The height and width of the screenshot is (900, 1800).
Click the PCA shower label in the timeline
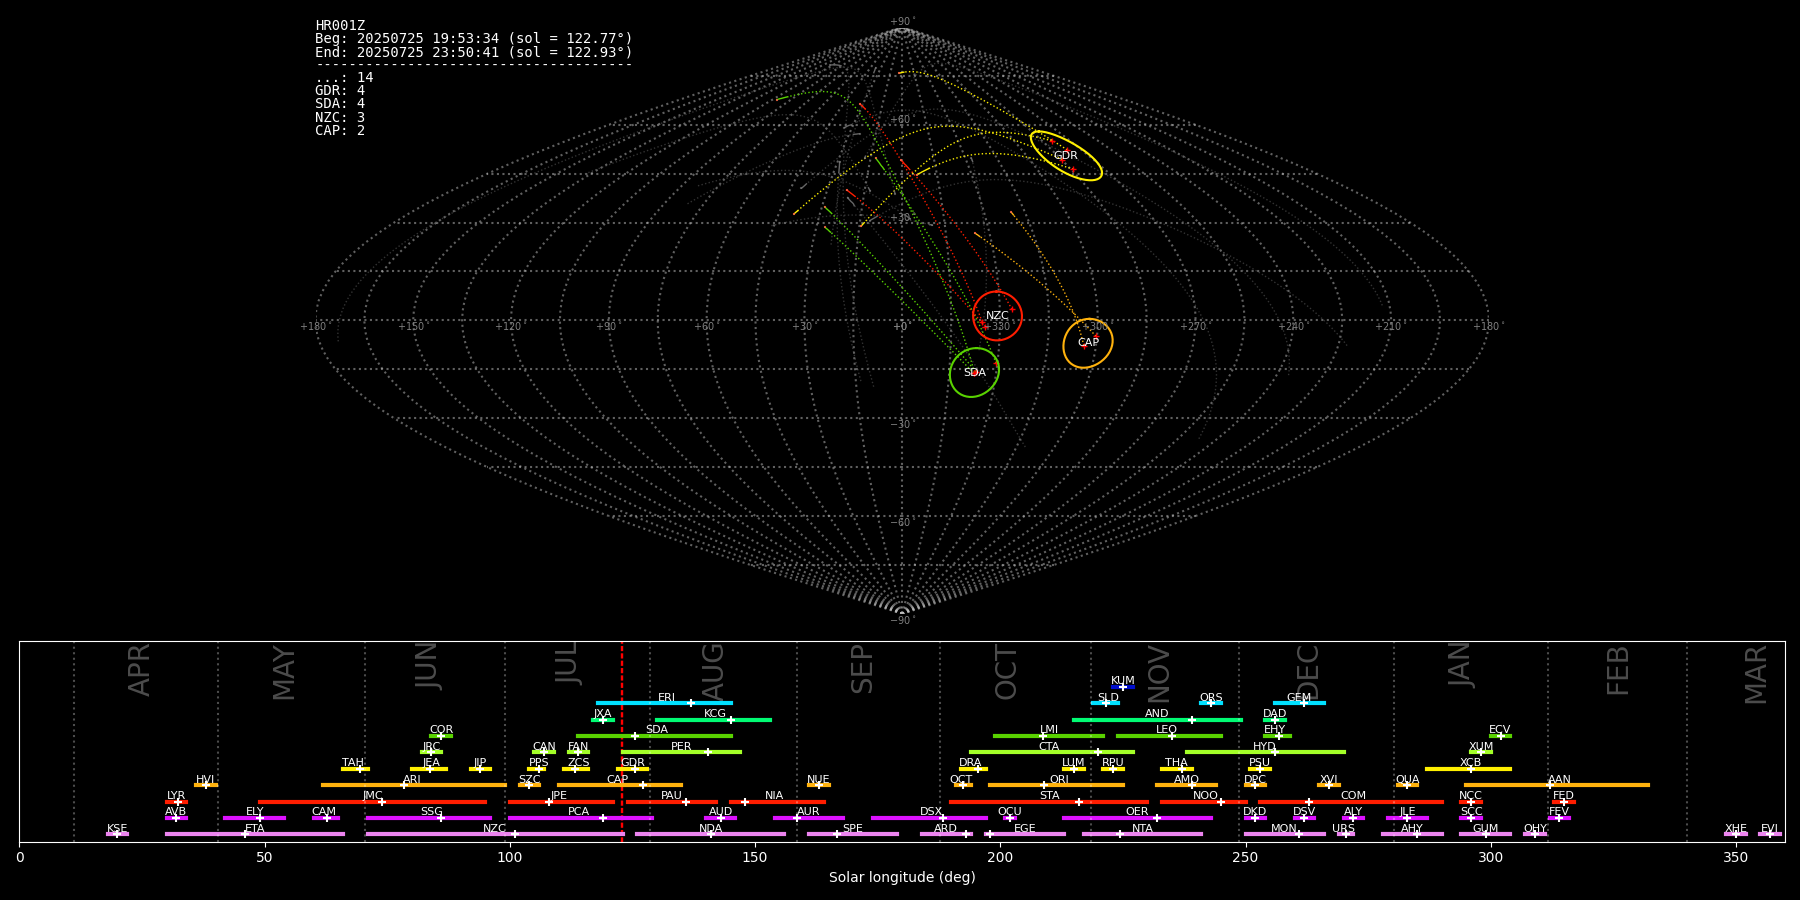[579, 812]
